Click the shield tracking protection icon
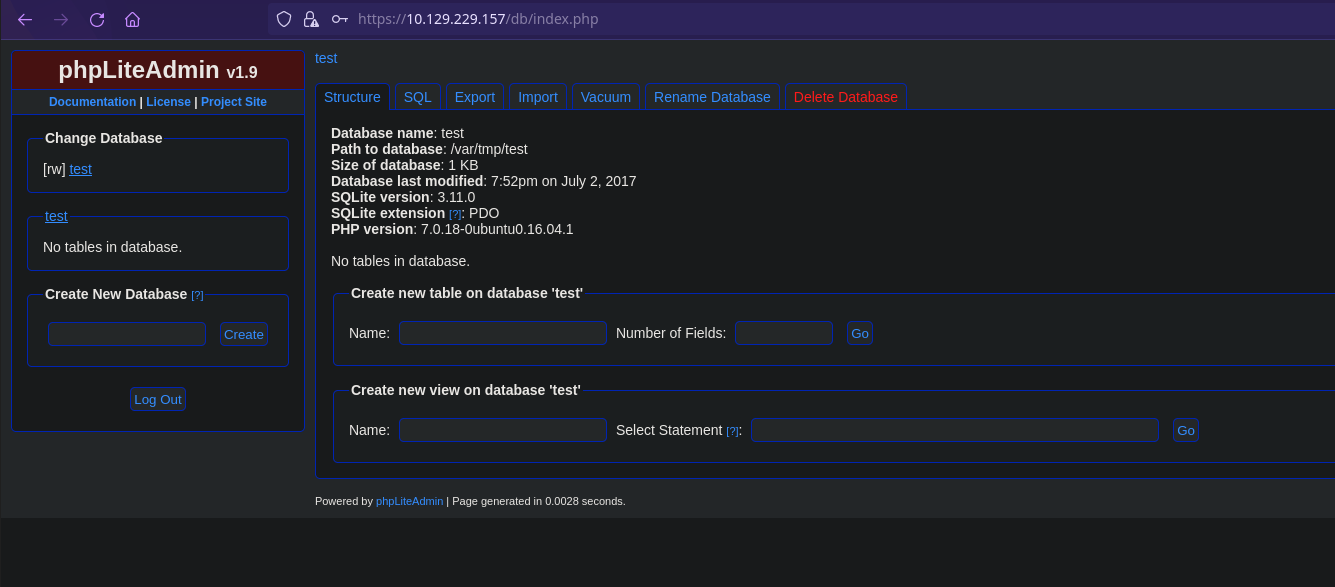Viewport: 1335px width, 587px height. (284, 19)
